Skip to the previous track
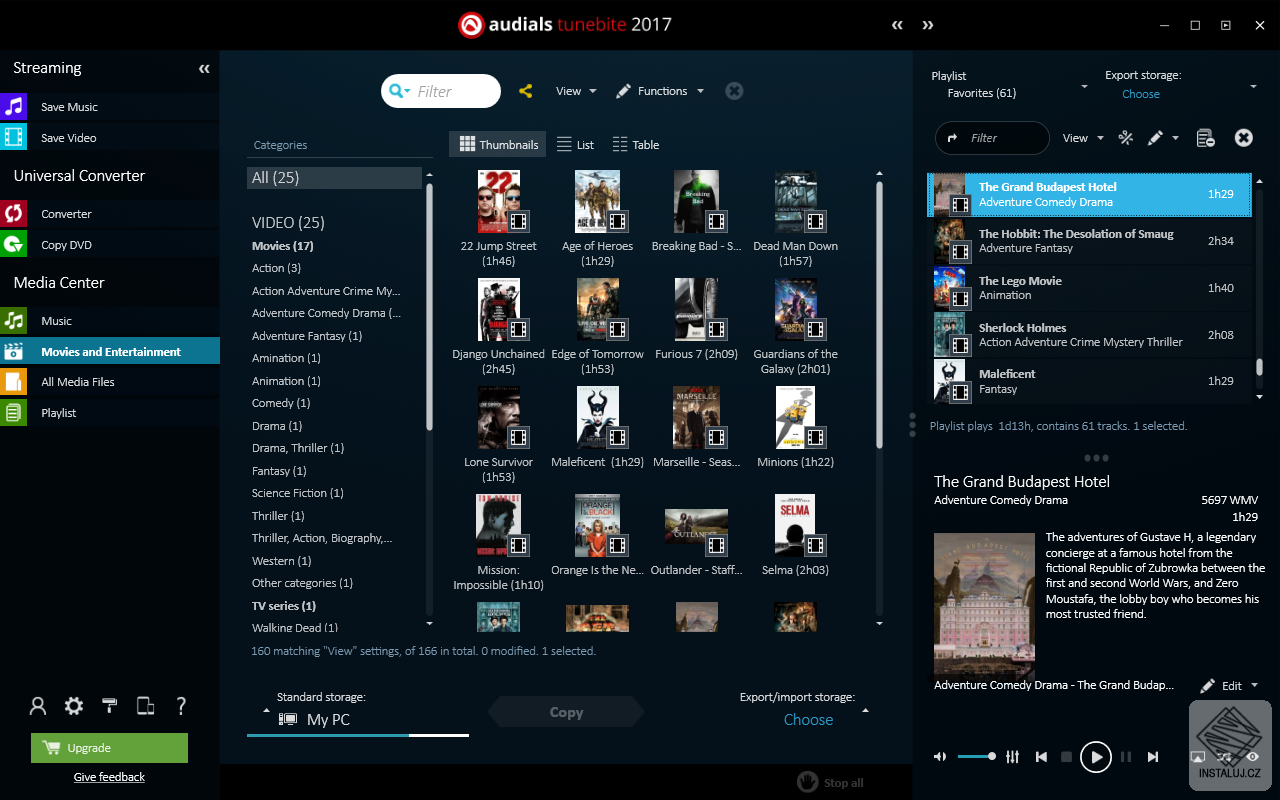 pyautogui.click(x=1041, y=757)
